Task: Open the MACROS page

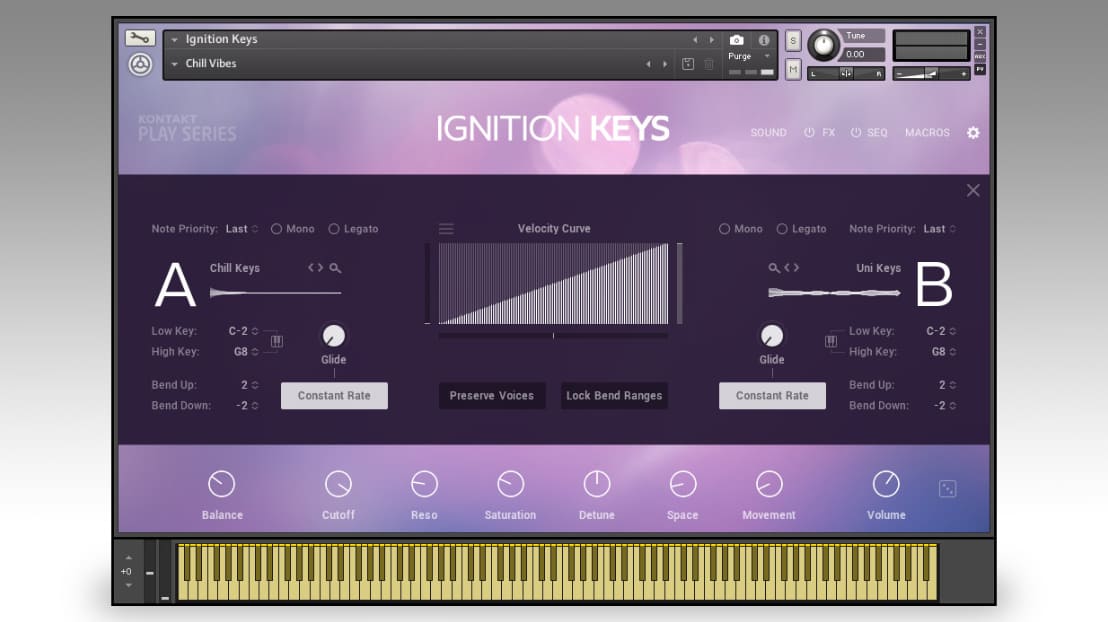Action: [927, 132]
